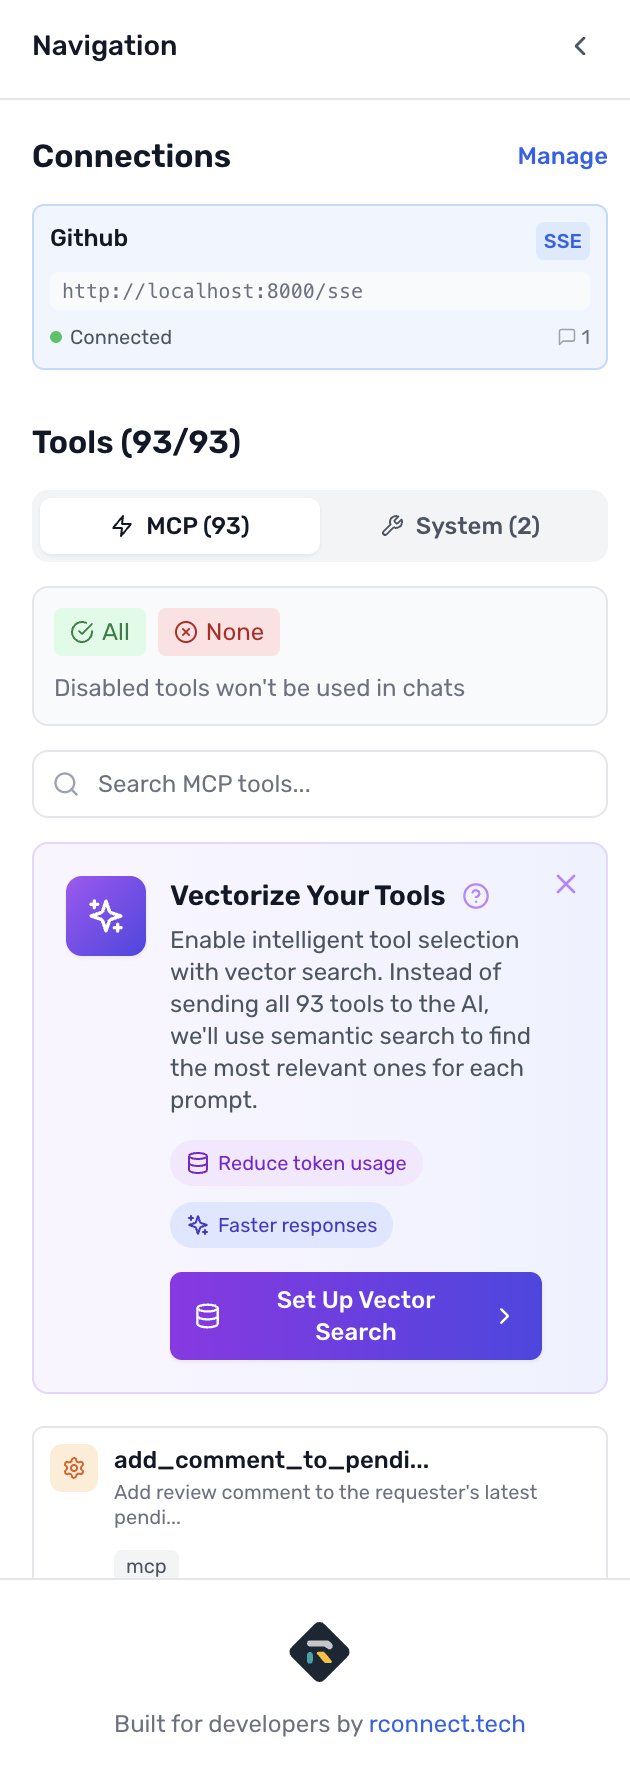
Task: Click the wrench icon on System tab
Action: (392, 525)
